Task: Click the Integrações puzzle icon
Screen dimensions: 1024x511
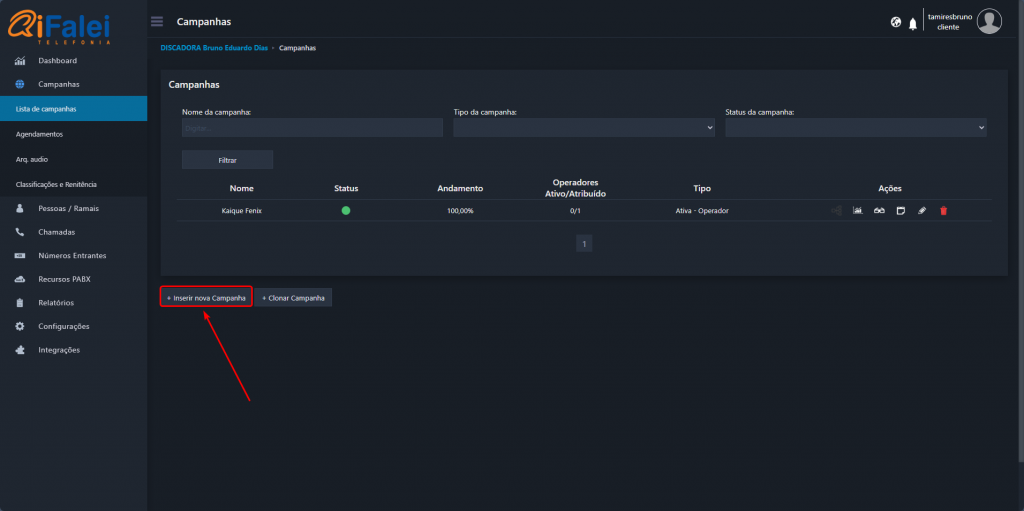Action: (x=20, y=350)
